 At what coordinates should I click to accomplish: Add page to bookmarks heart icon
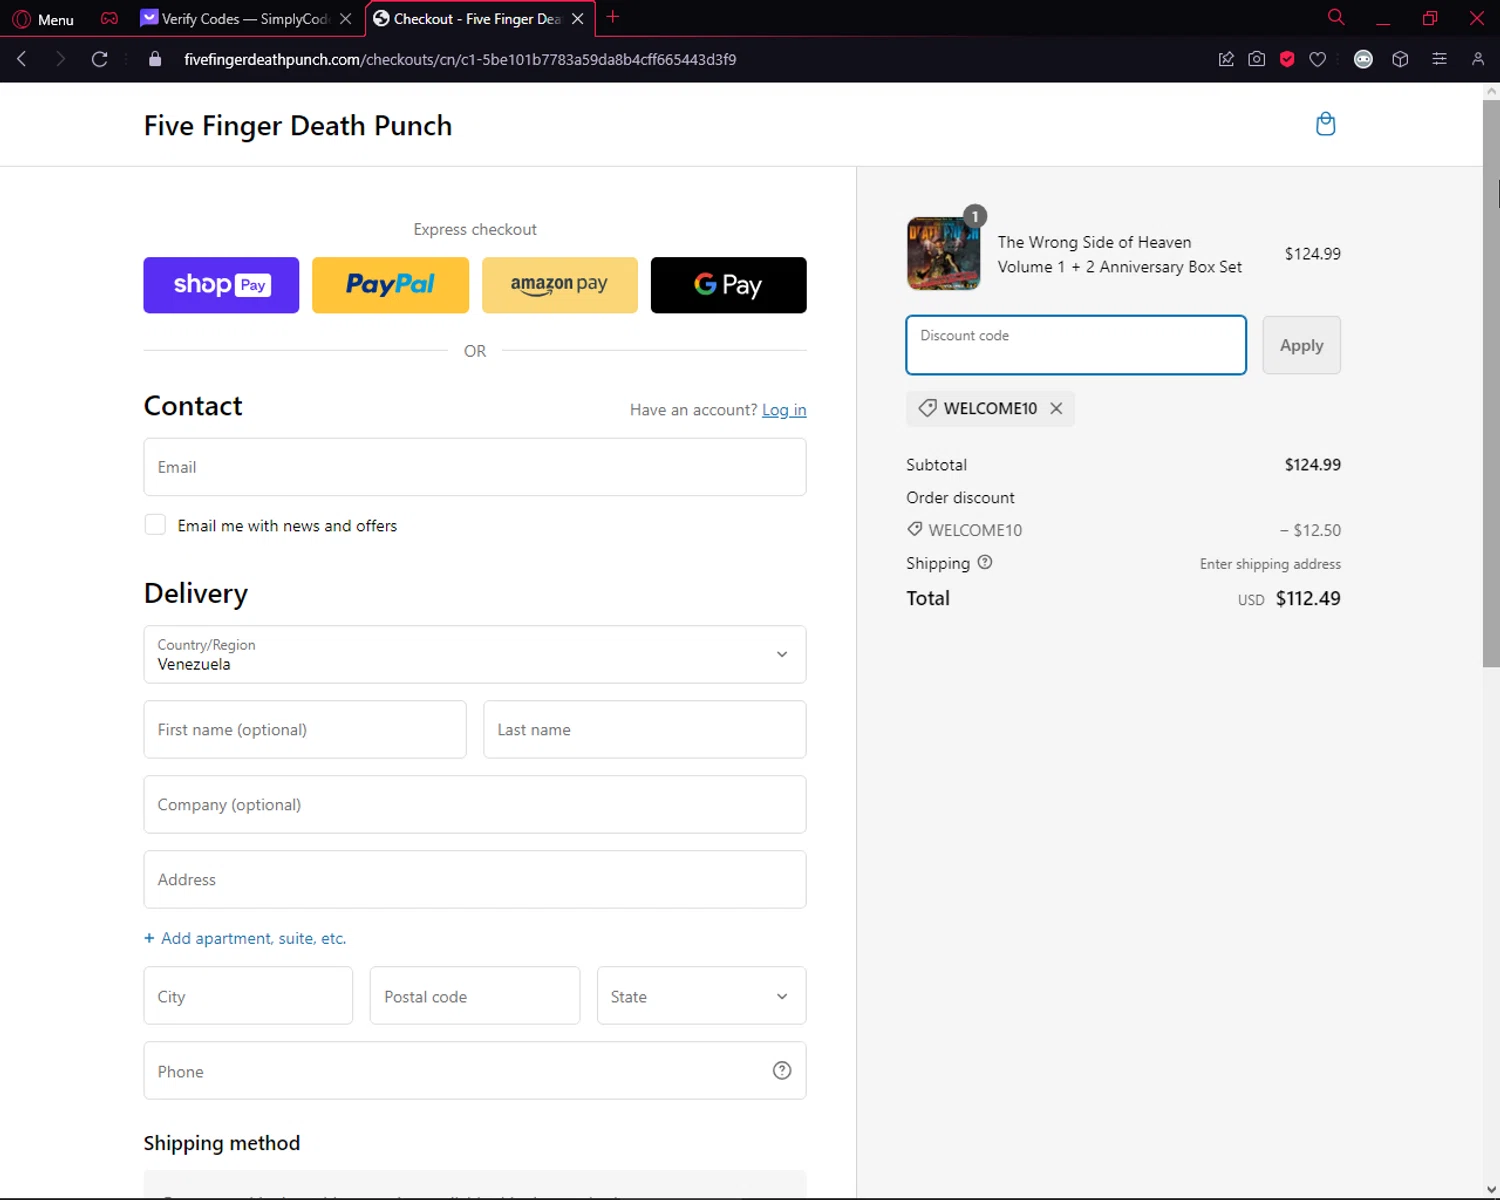tap(1318, 59)
